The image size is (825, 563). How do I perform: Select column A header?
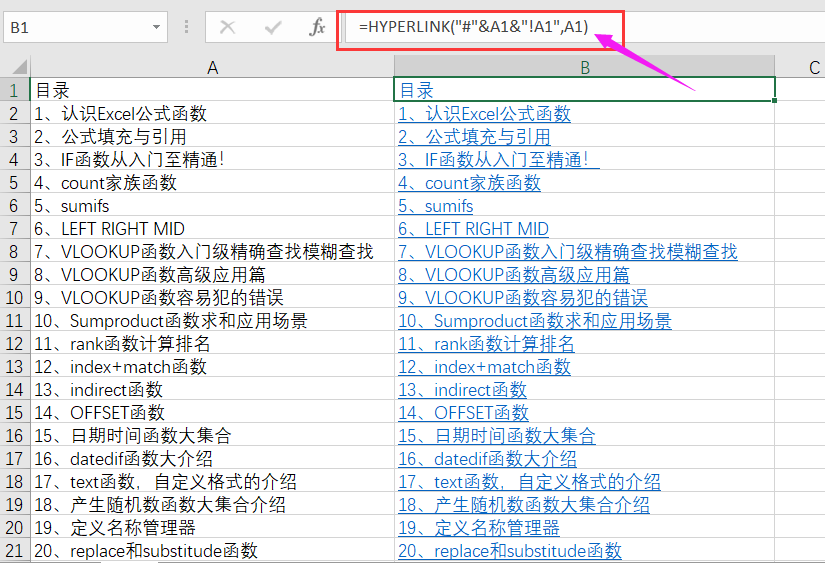pos(212,67)
